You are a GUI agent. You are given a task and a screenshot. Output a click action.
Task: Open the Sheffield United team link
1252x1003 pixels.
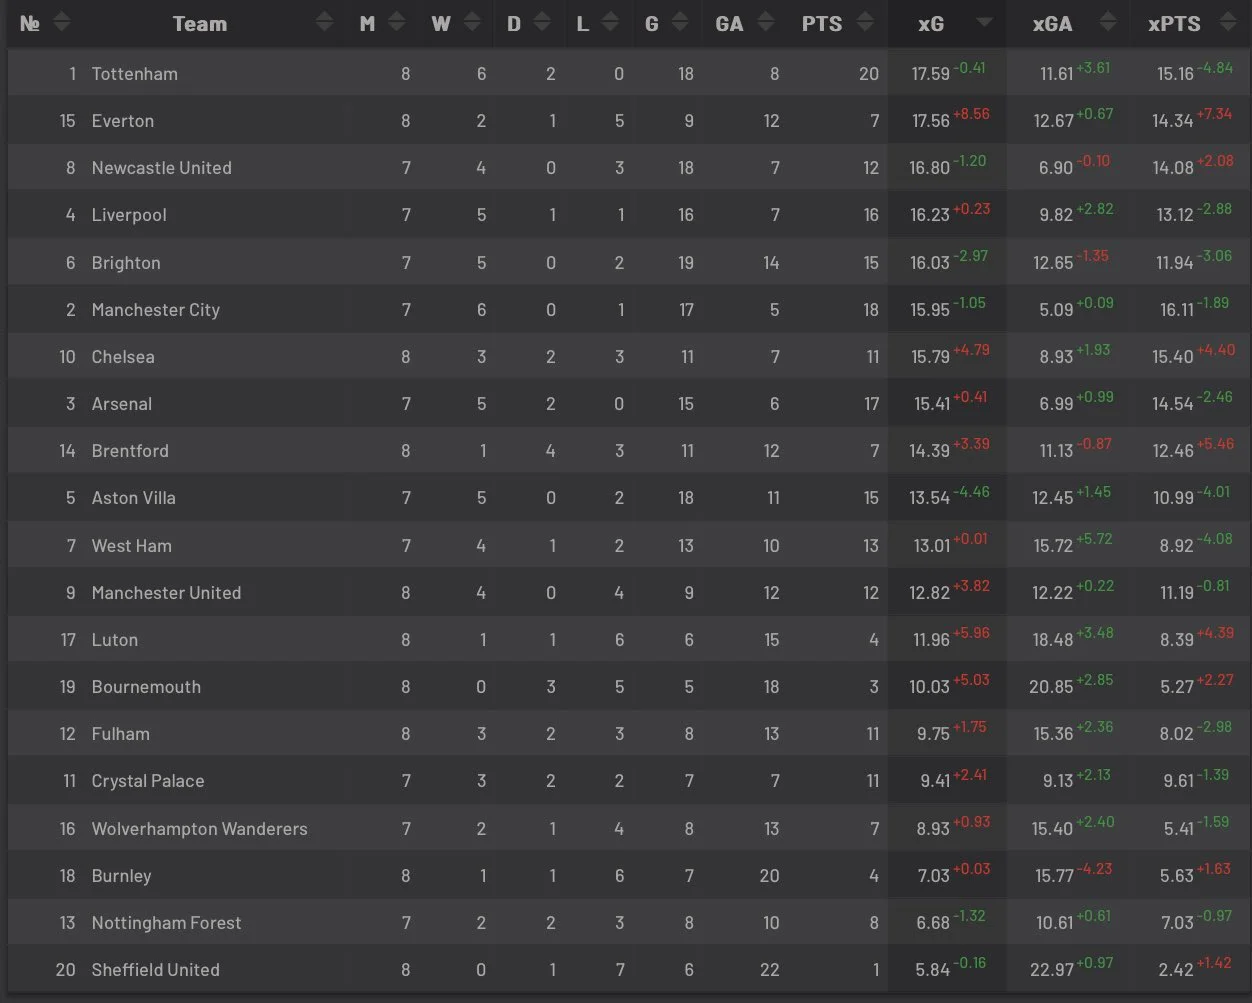(155, 970)
